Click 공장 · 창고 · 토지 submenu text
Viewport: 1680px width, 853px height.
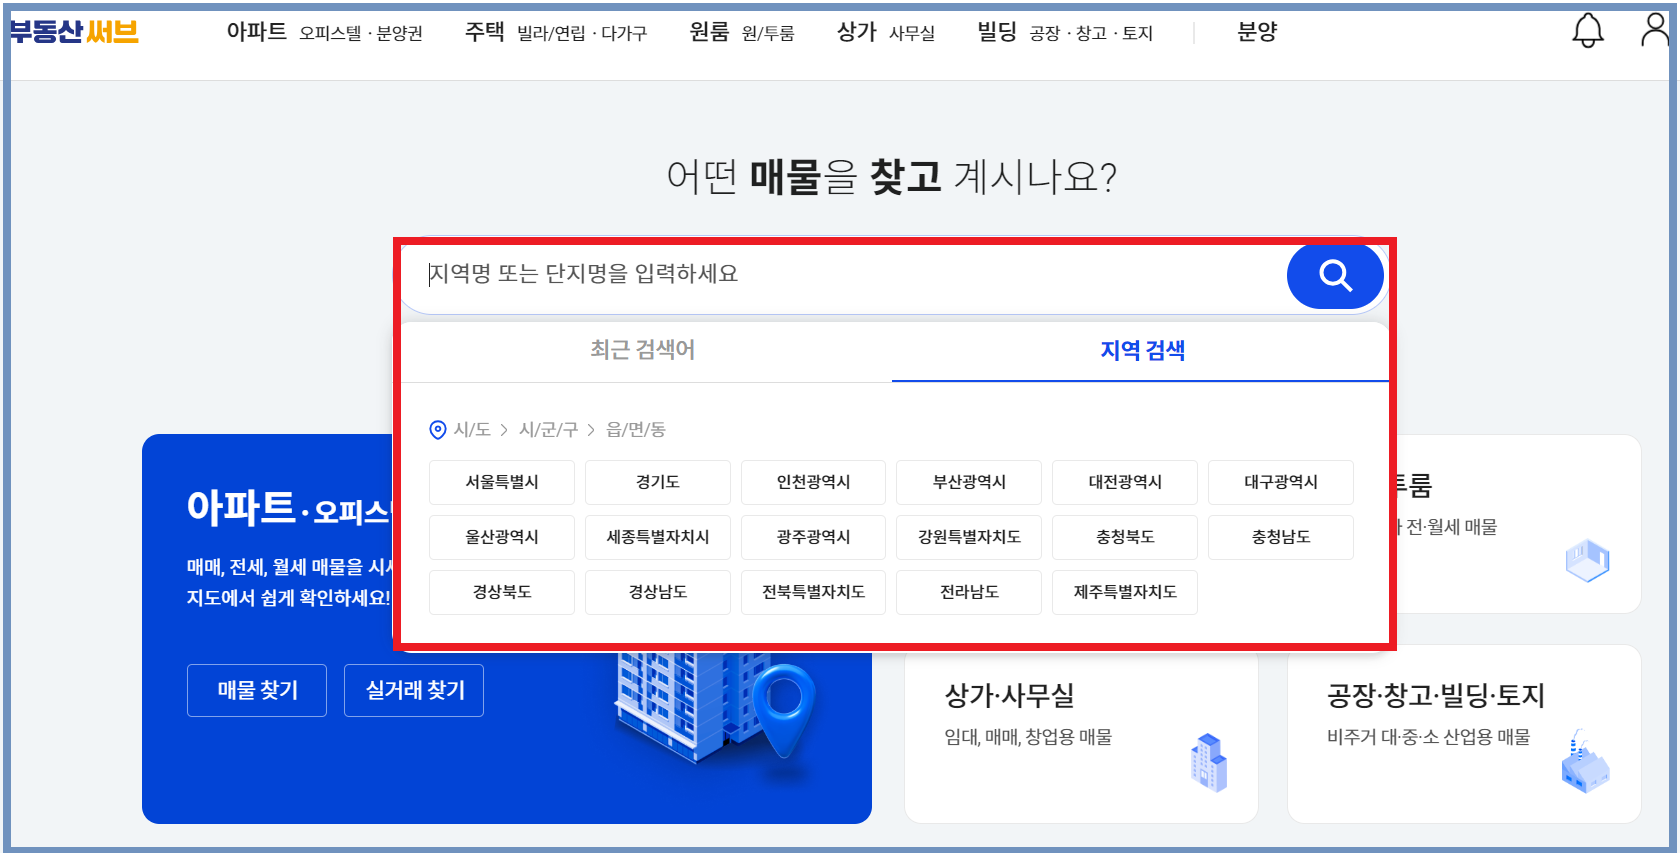click(x=1091, y=34)
